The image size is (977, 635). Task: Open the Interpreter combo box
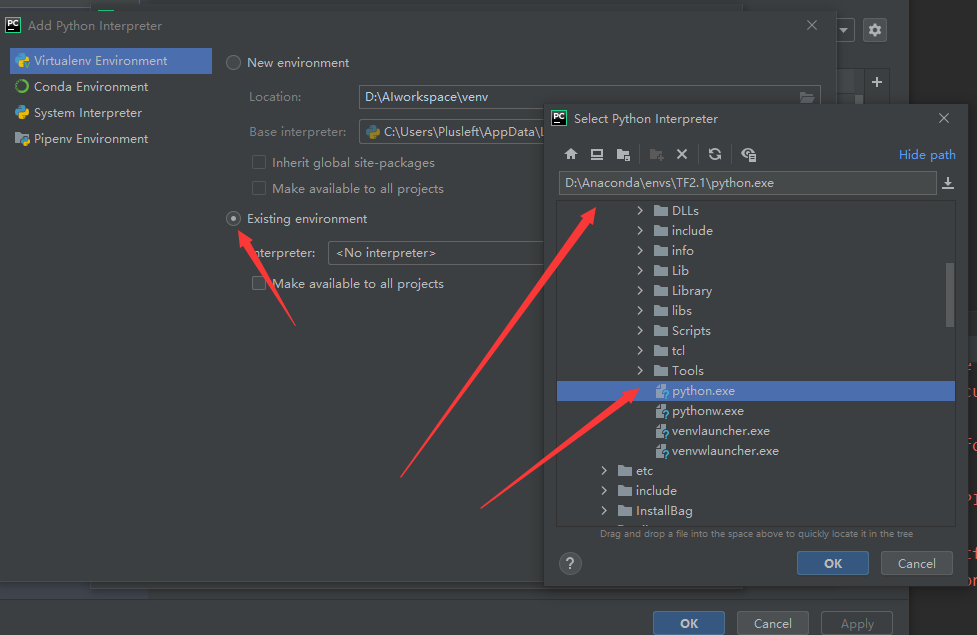[x=436, y=253]
